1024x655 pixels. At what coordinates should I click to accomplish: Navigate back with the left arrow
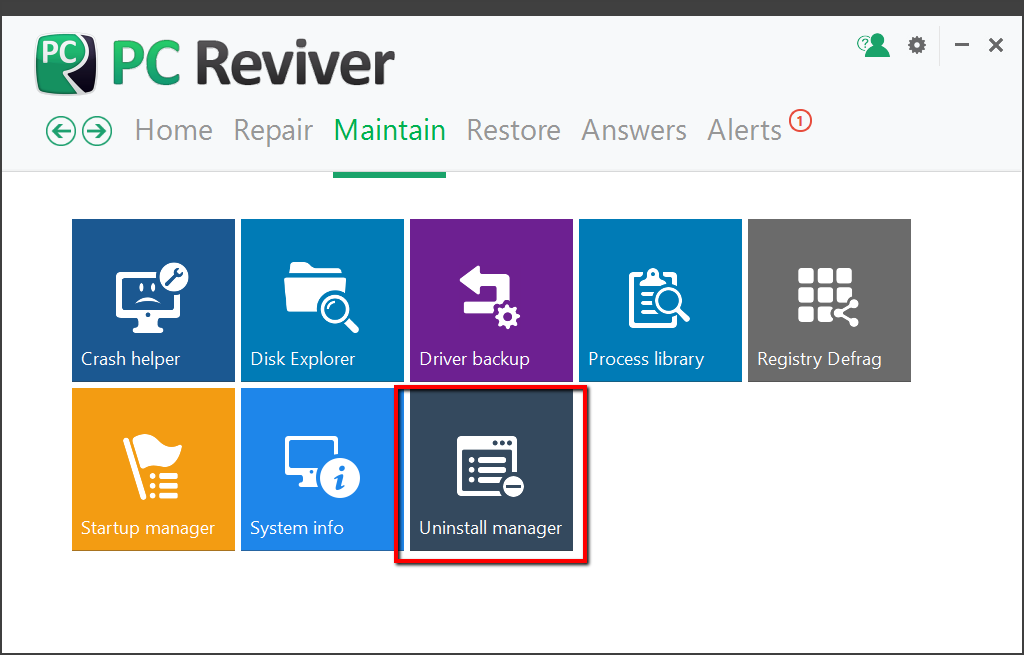pyautogui.click(x=60, y=131)
